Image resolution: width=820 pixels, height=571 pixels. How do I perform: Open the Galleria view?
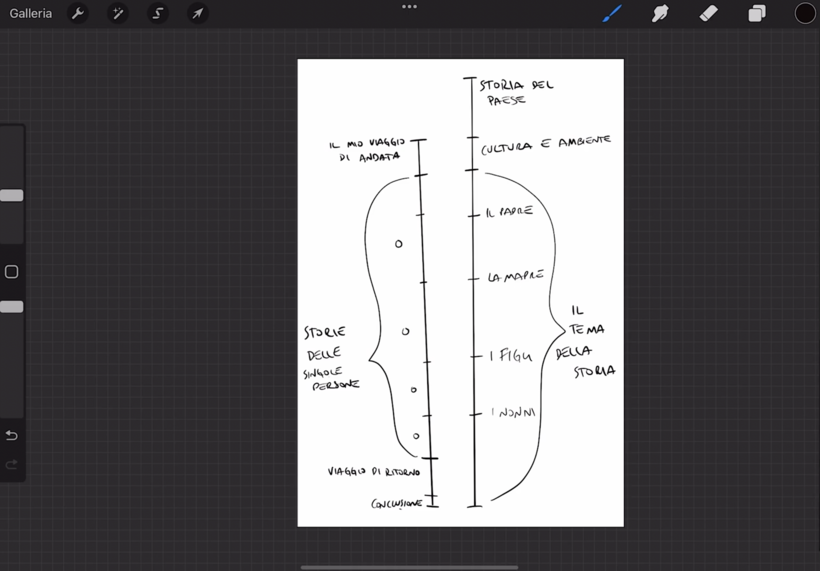coord(30,13)
